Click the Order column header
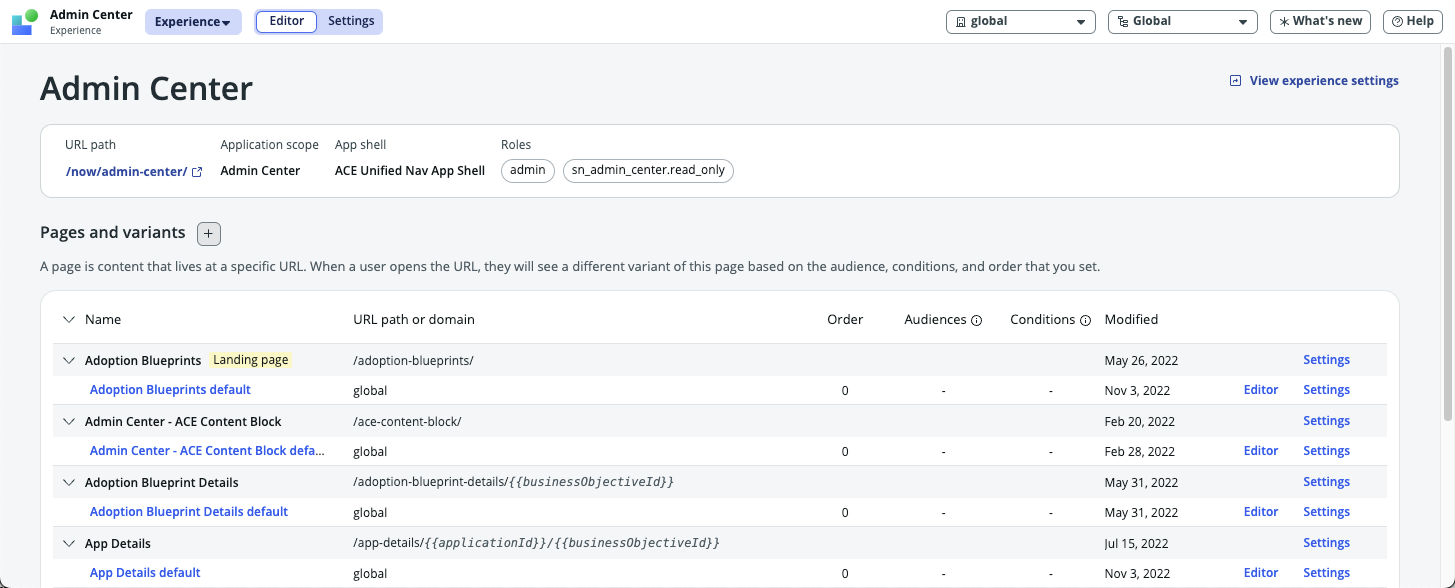Screen dimensions: 1455x588 click(845, 320)
